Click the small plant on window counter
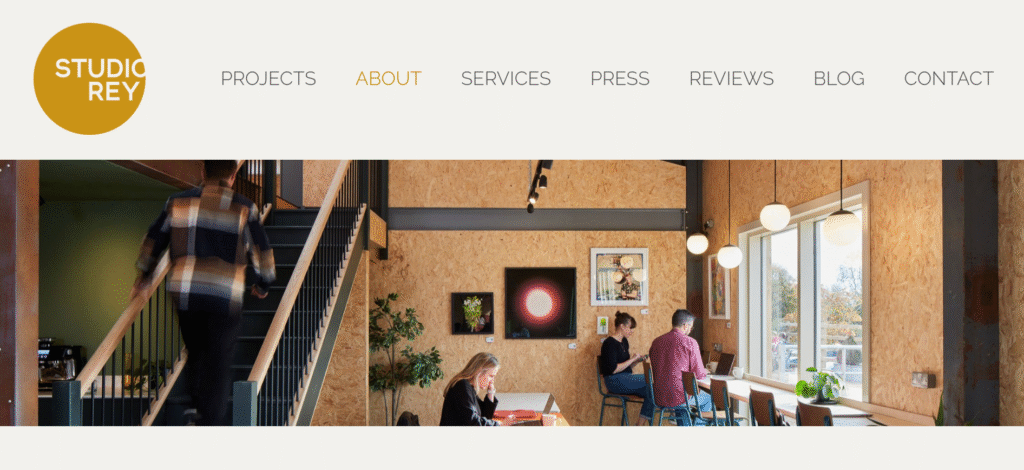1024x470 pixels. (820, 386)
